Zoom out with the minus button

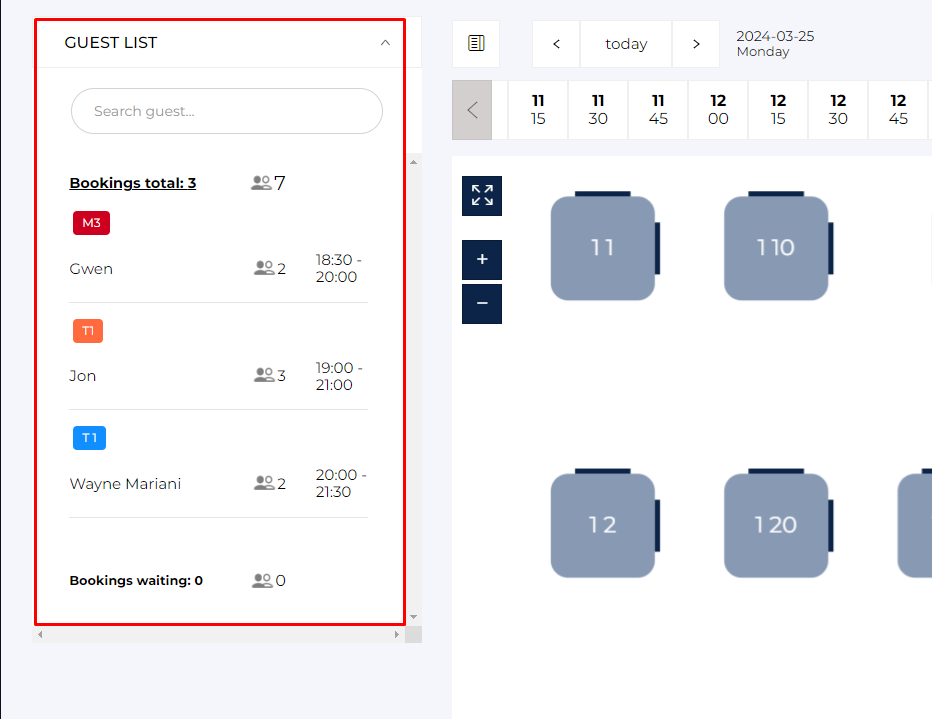(x=482, y=304)
